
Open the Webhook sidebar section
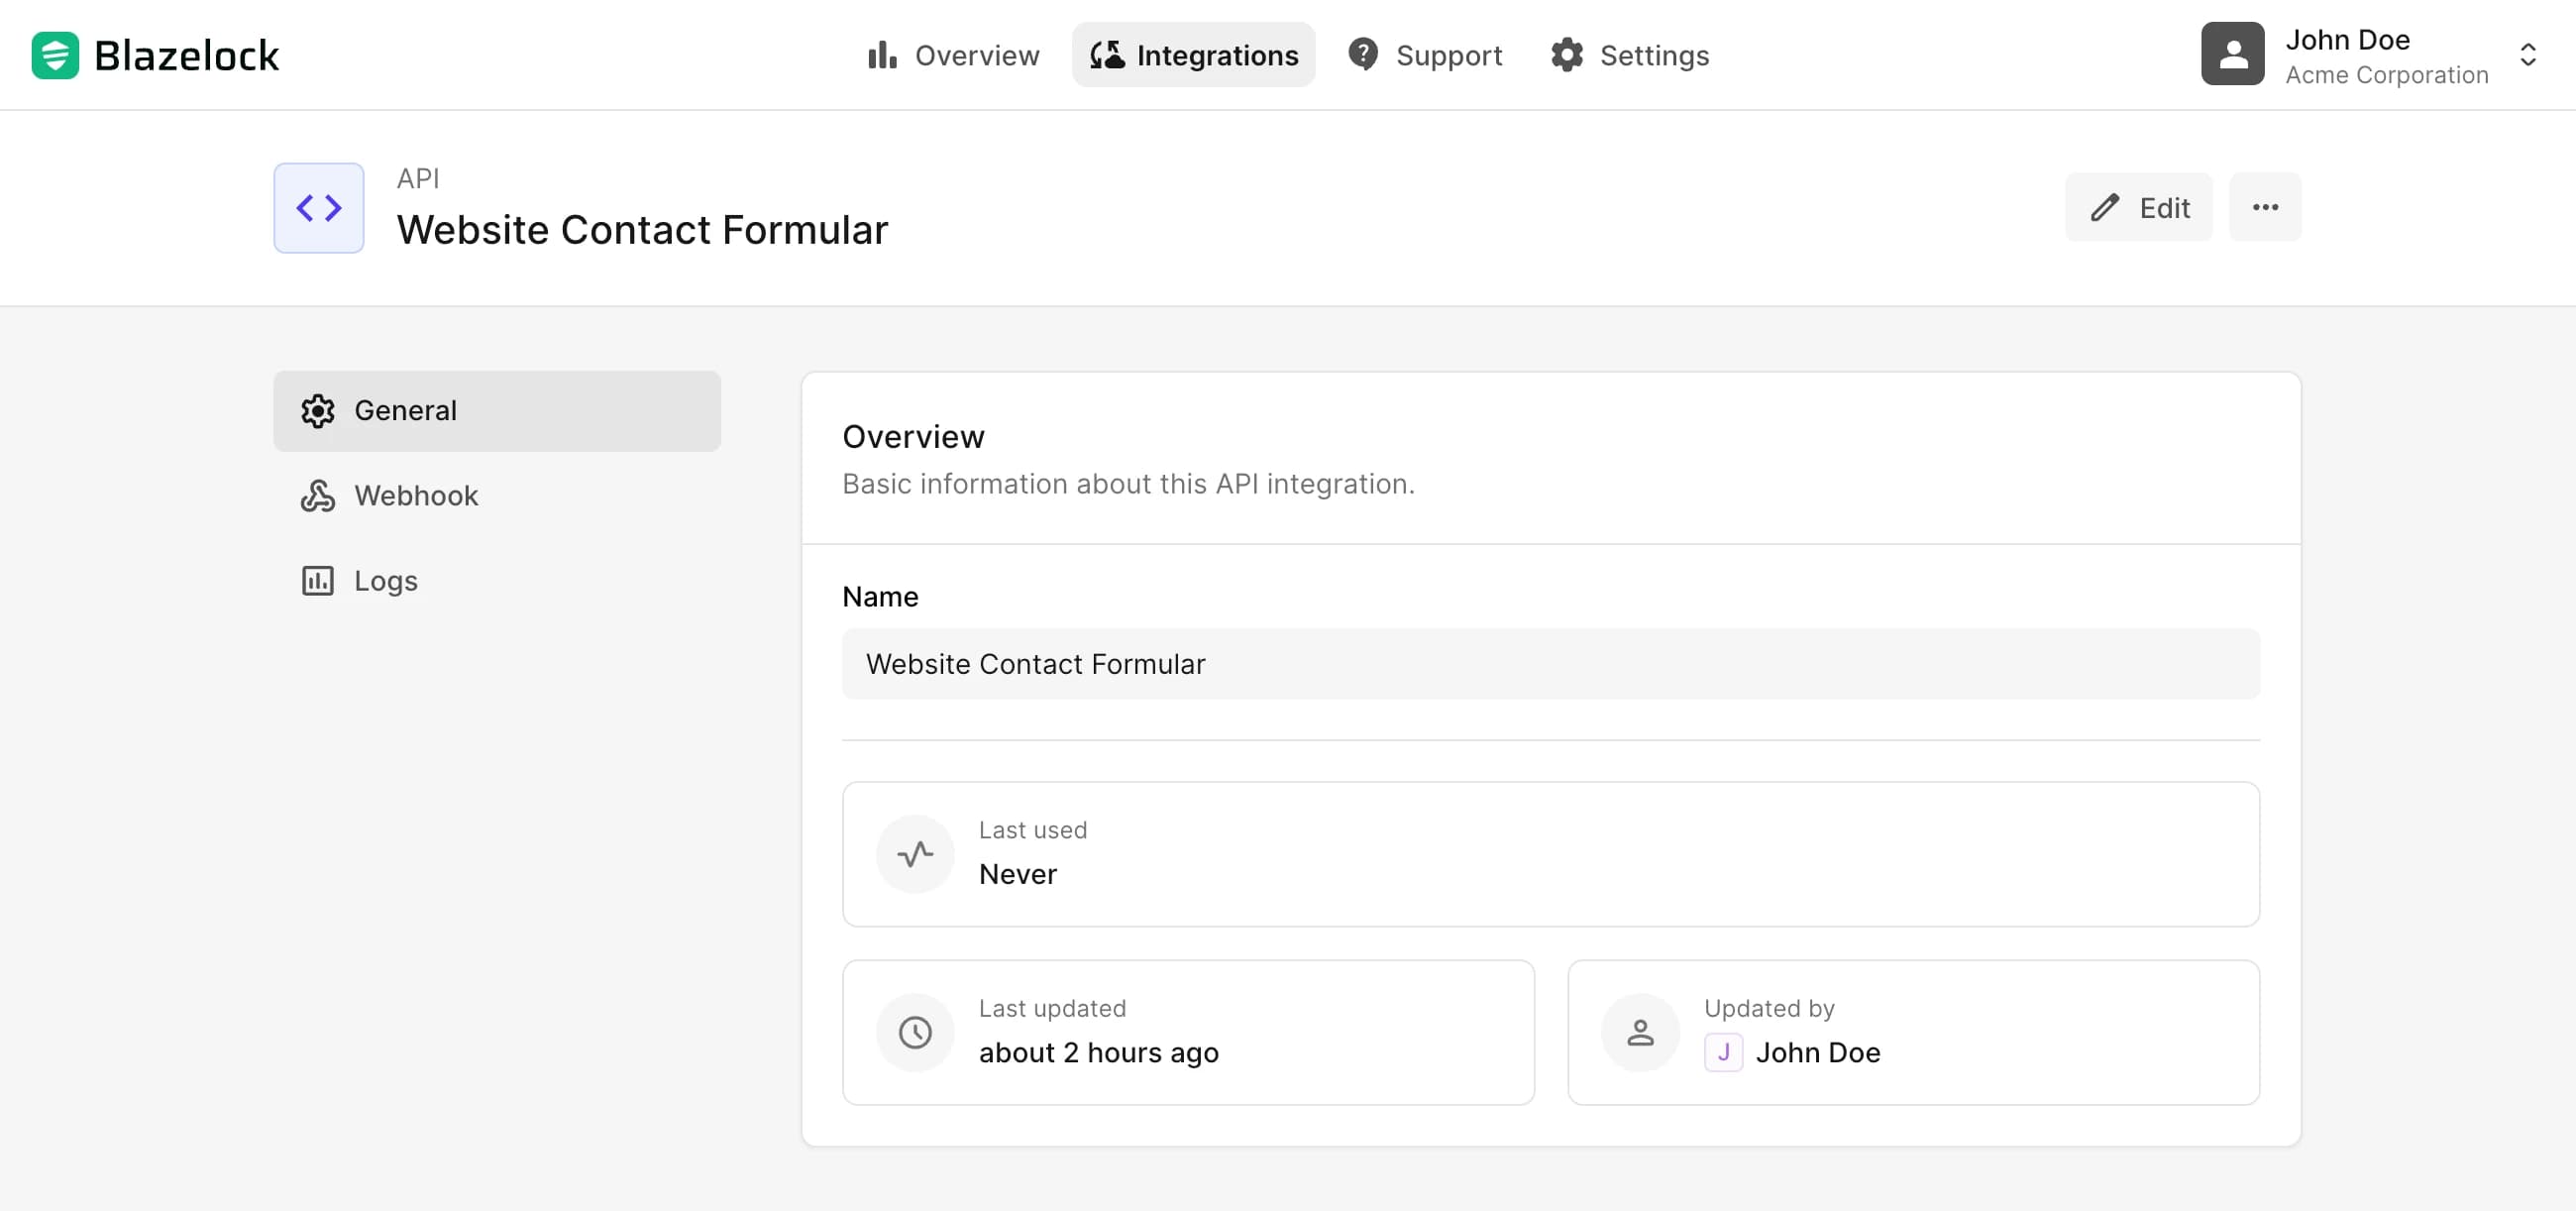point(416,496)
